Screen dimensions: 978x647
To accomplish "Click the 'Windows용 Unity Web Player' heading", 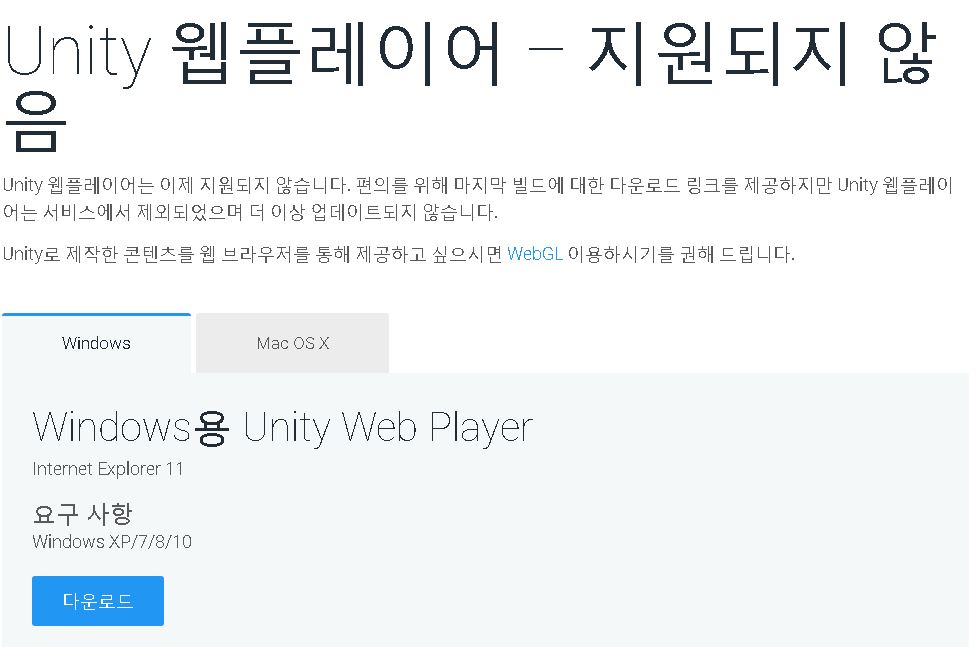I will click(283, 428).
